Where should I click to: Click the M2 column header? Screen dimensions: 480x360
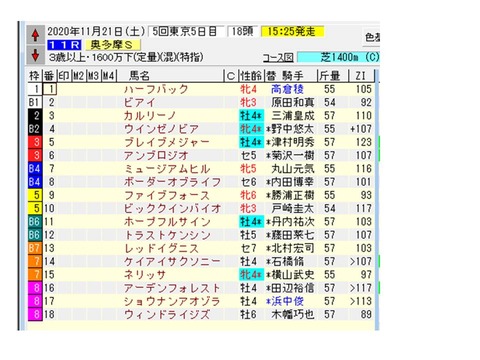[79, 76]
